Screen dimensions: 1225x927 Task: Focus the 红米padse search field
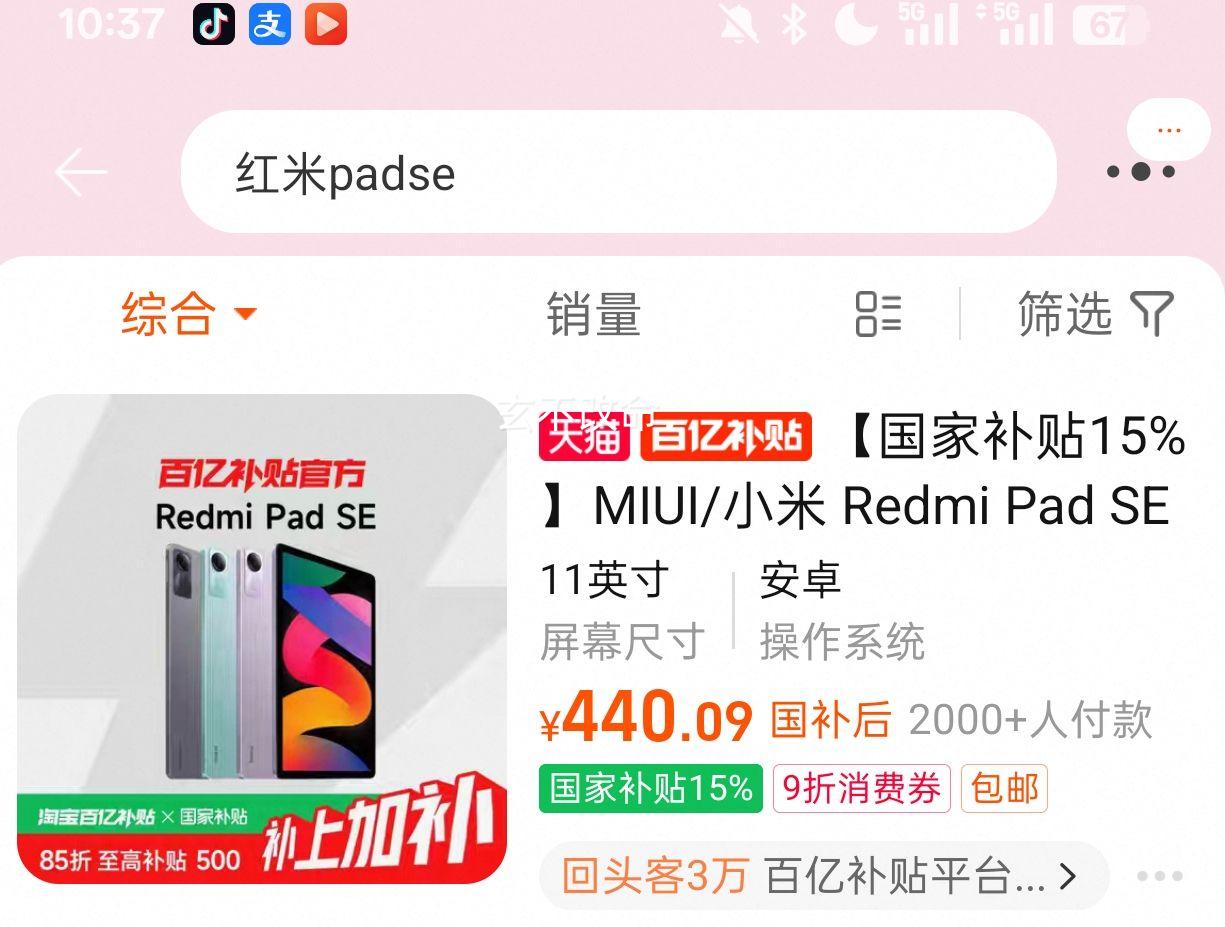[618, 172]
